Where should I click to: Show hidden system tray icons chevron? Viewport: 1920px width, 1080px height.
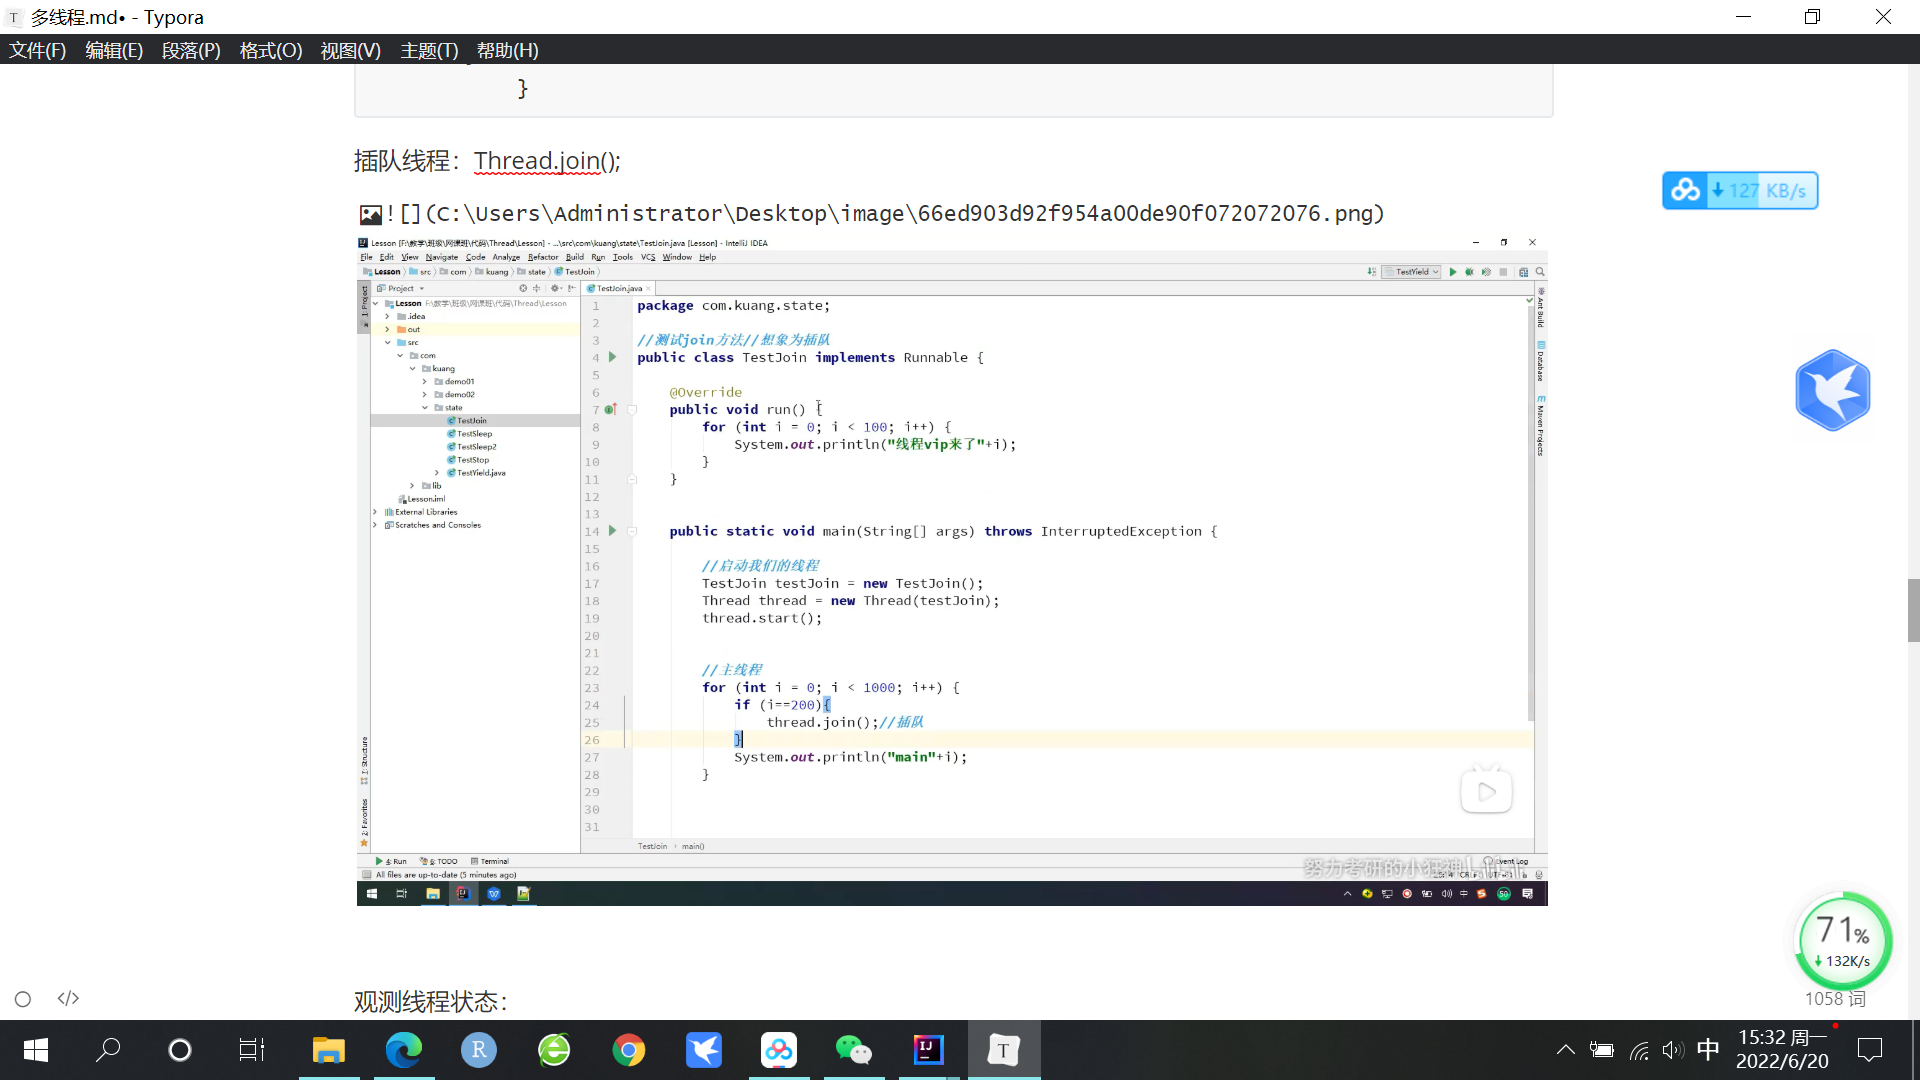click(x=1566, y=1050)
